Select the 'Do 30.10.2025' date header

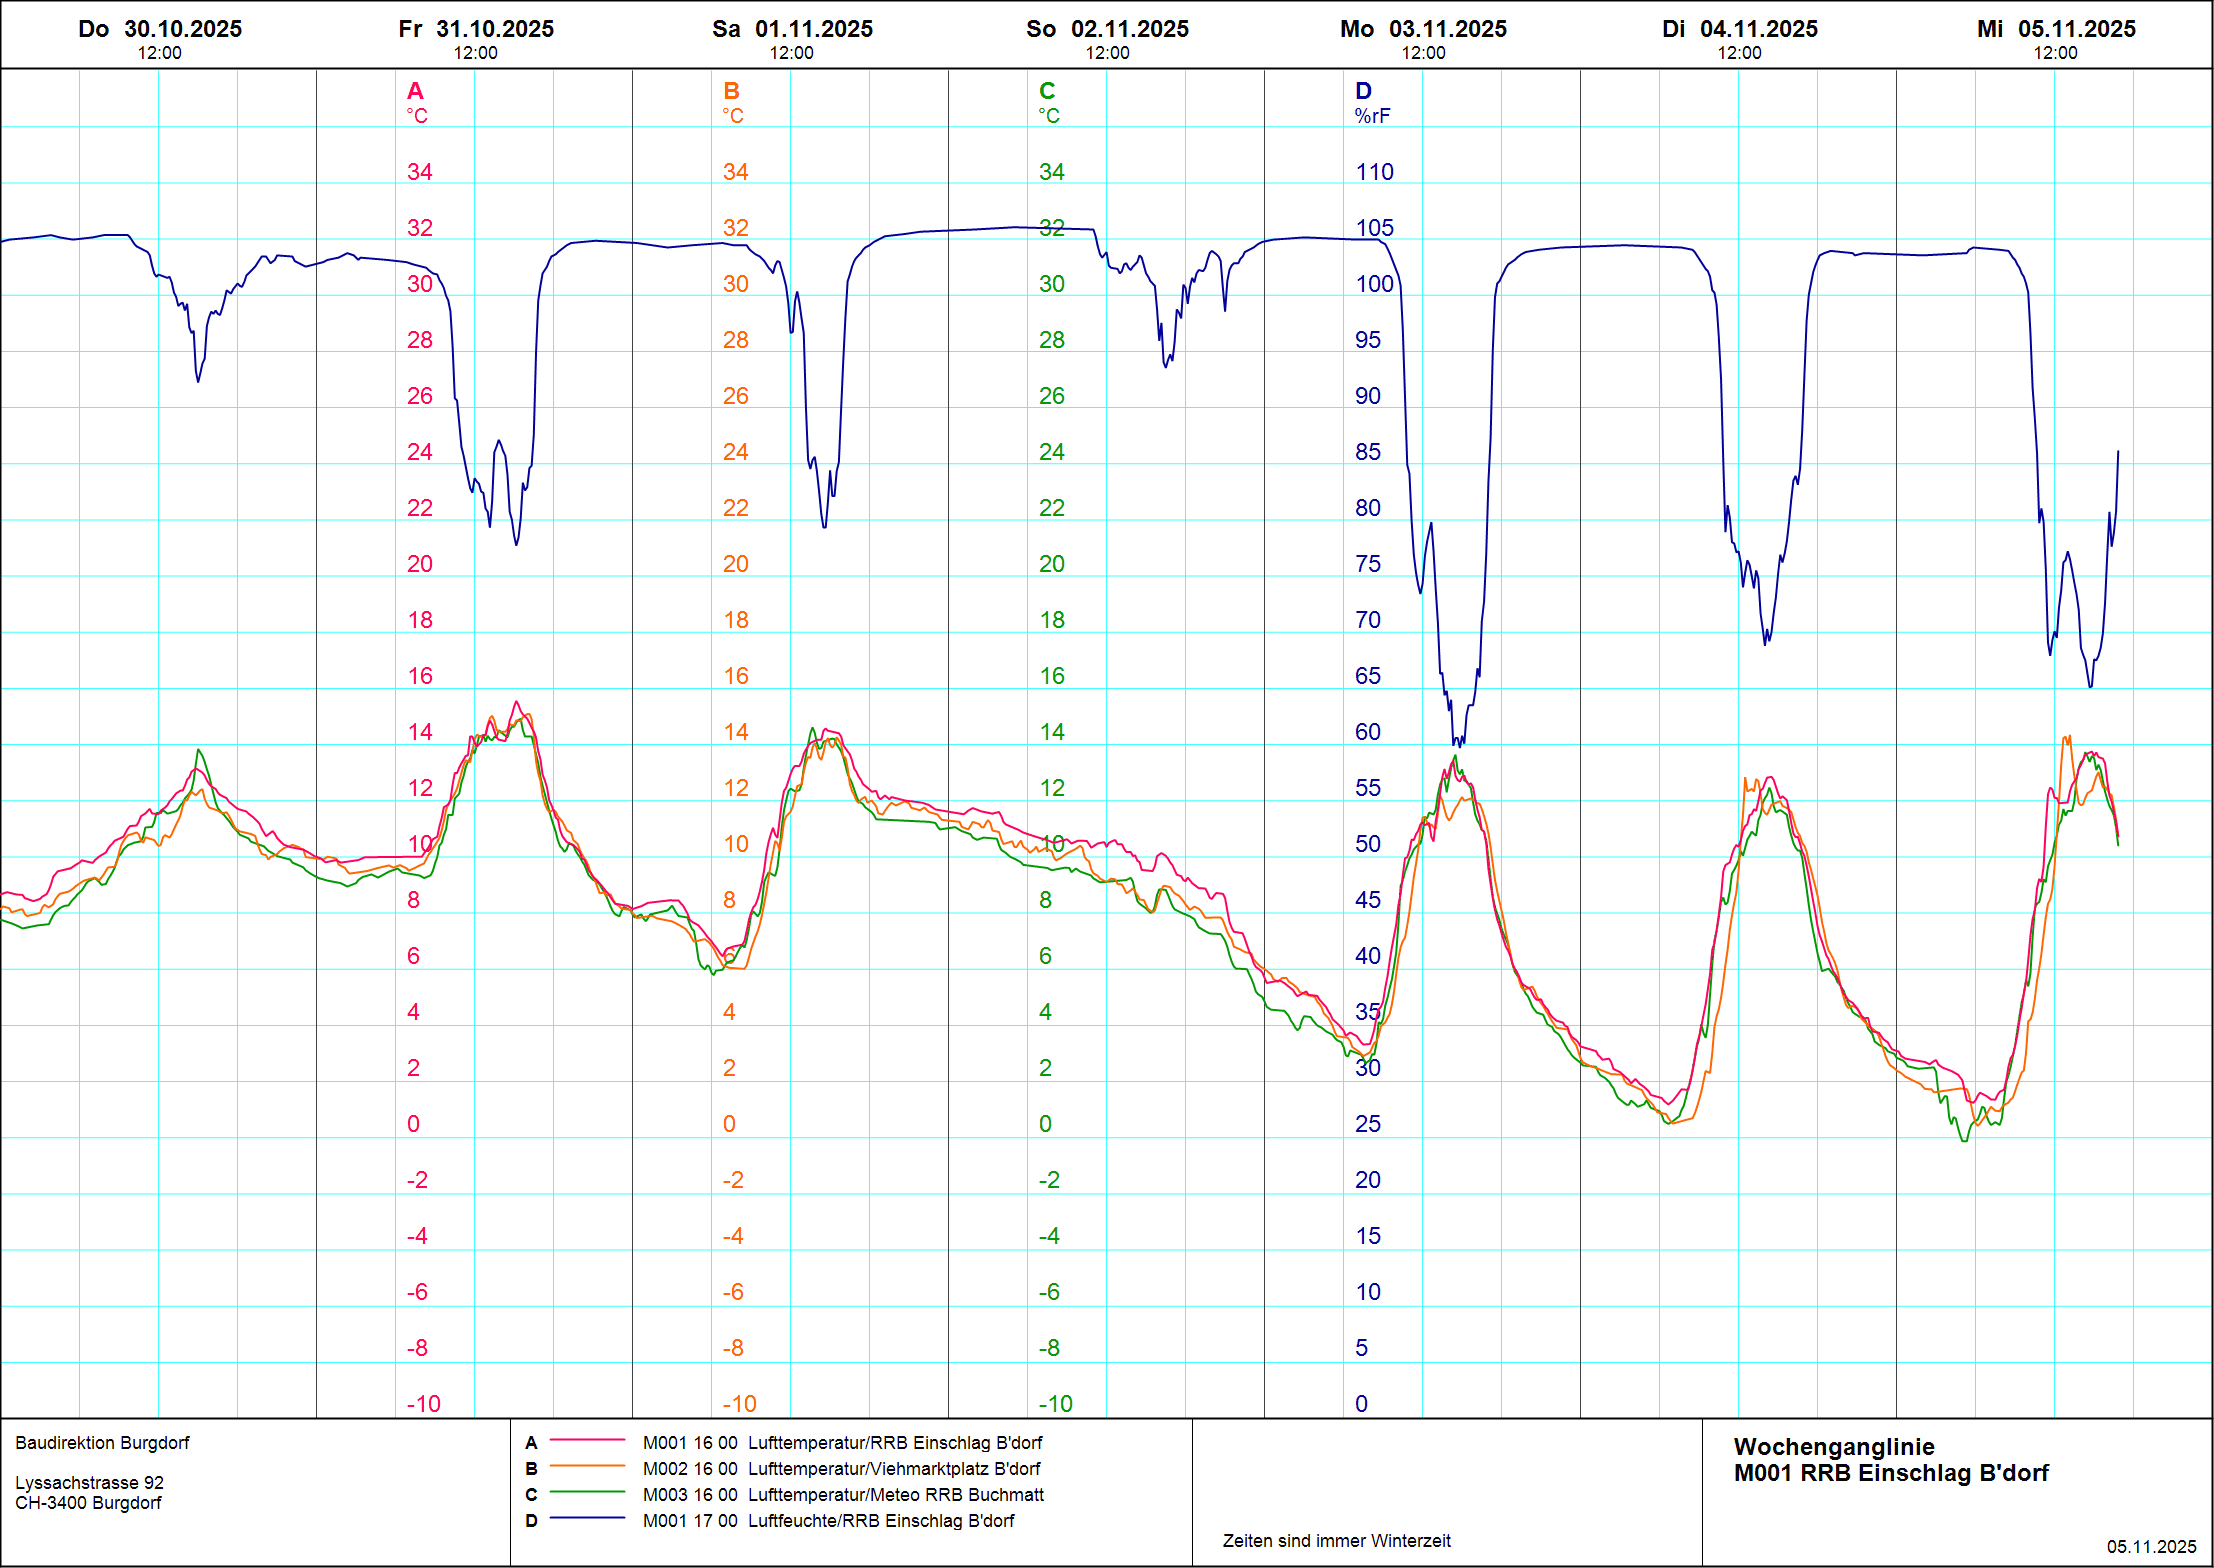click(x=160, y=29)
